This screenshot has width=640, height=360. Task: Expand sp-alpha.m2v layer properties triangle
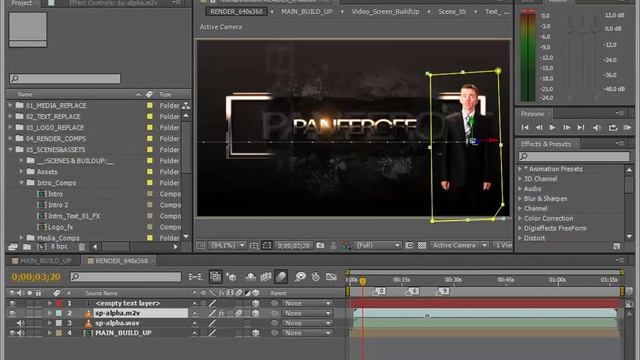coord(49,313)
